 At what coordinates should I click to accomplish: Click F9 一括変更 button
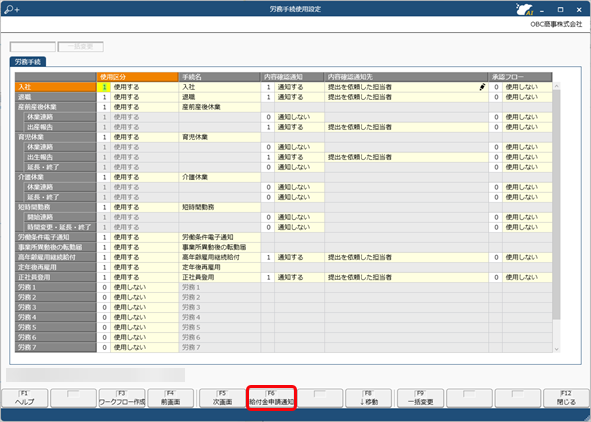tap(420, 398)
